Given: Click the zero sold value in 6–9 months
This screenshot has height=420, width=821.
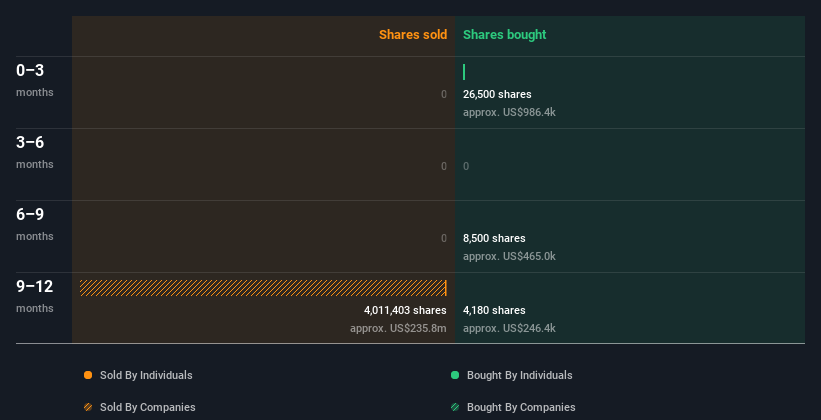Looking at the screenshot, I should click(444, 238).
